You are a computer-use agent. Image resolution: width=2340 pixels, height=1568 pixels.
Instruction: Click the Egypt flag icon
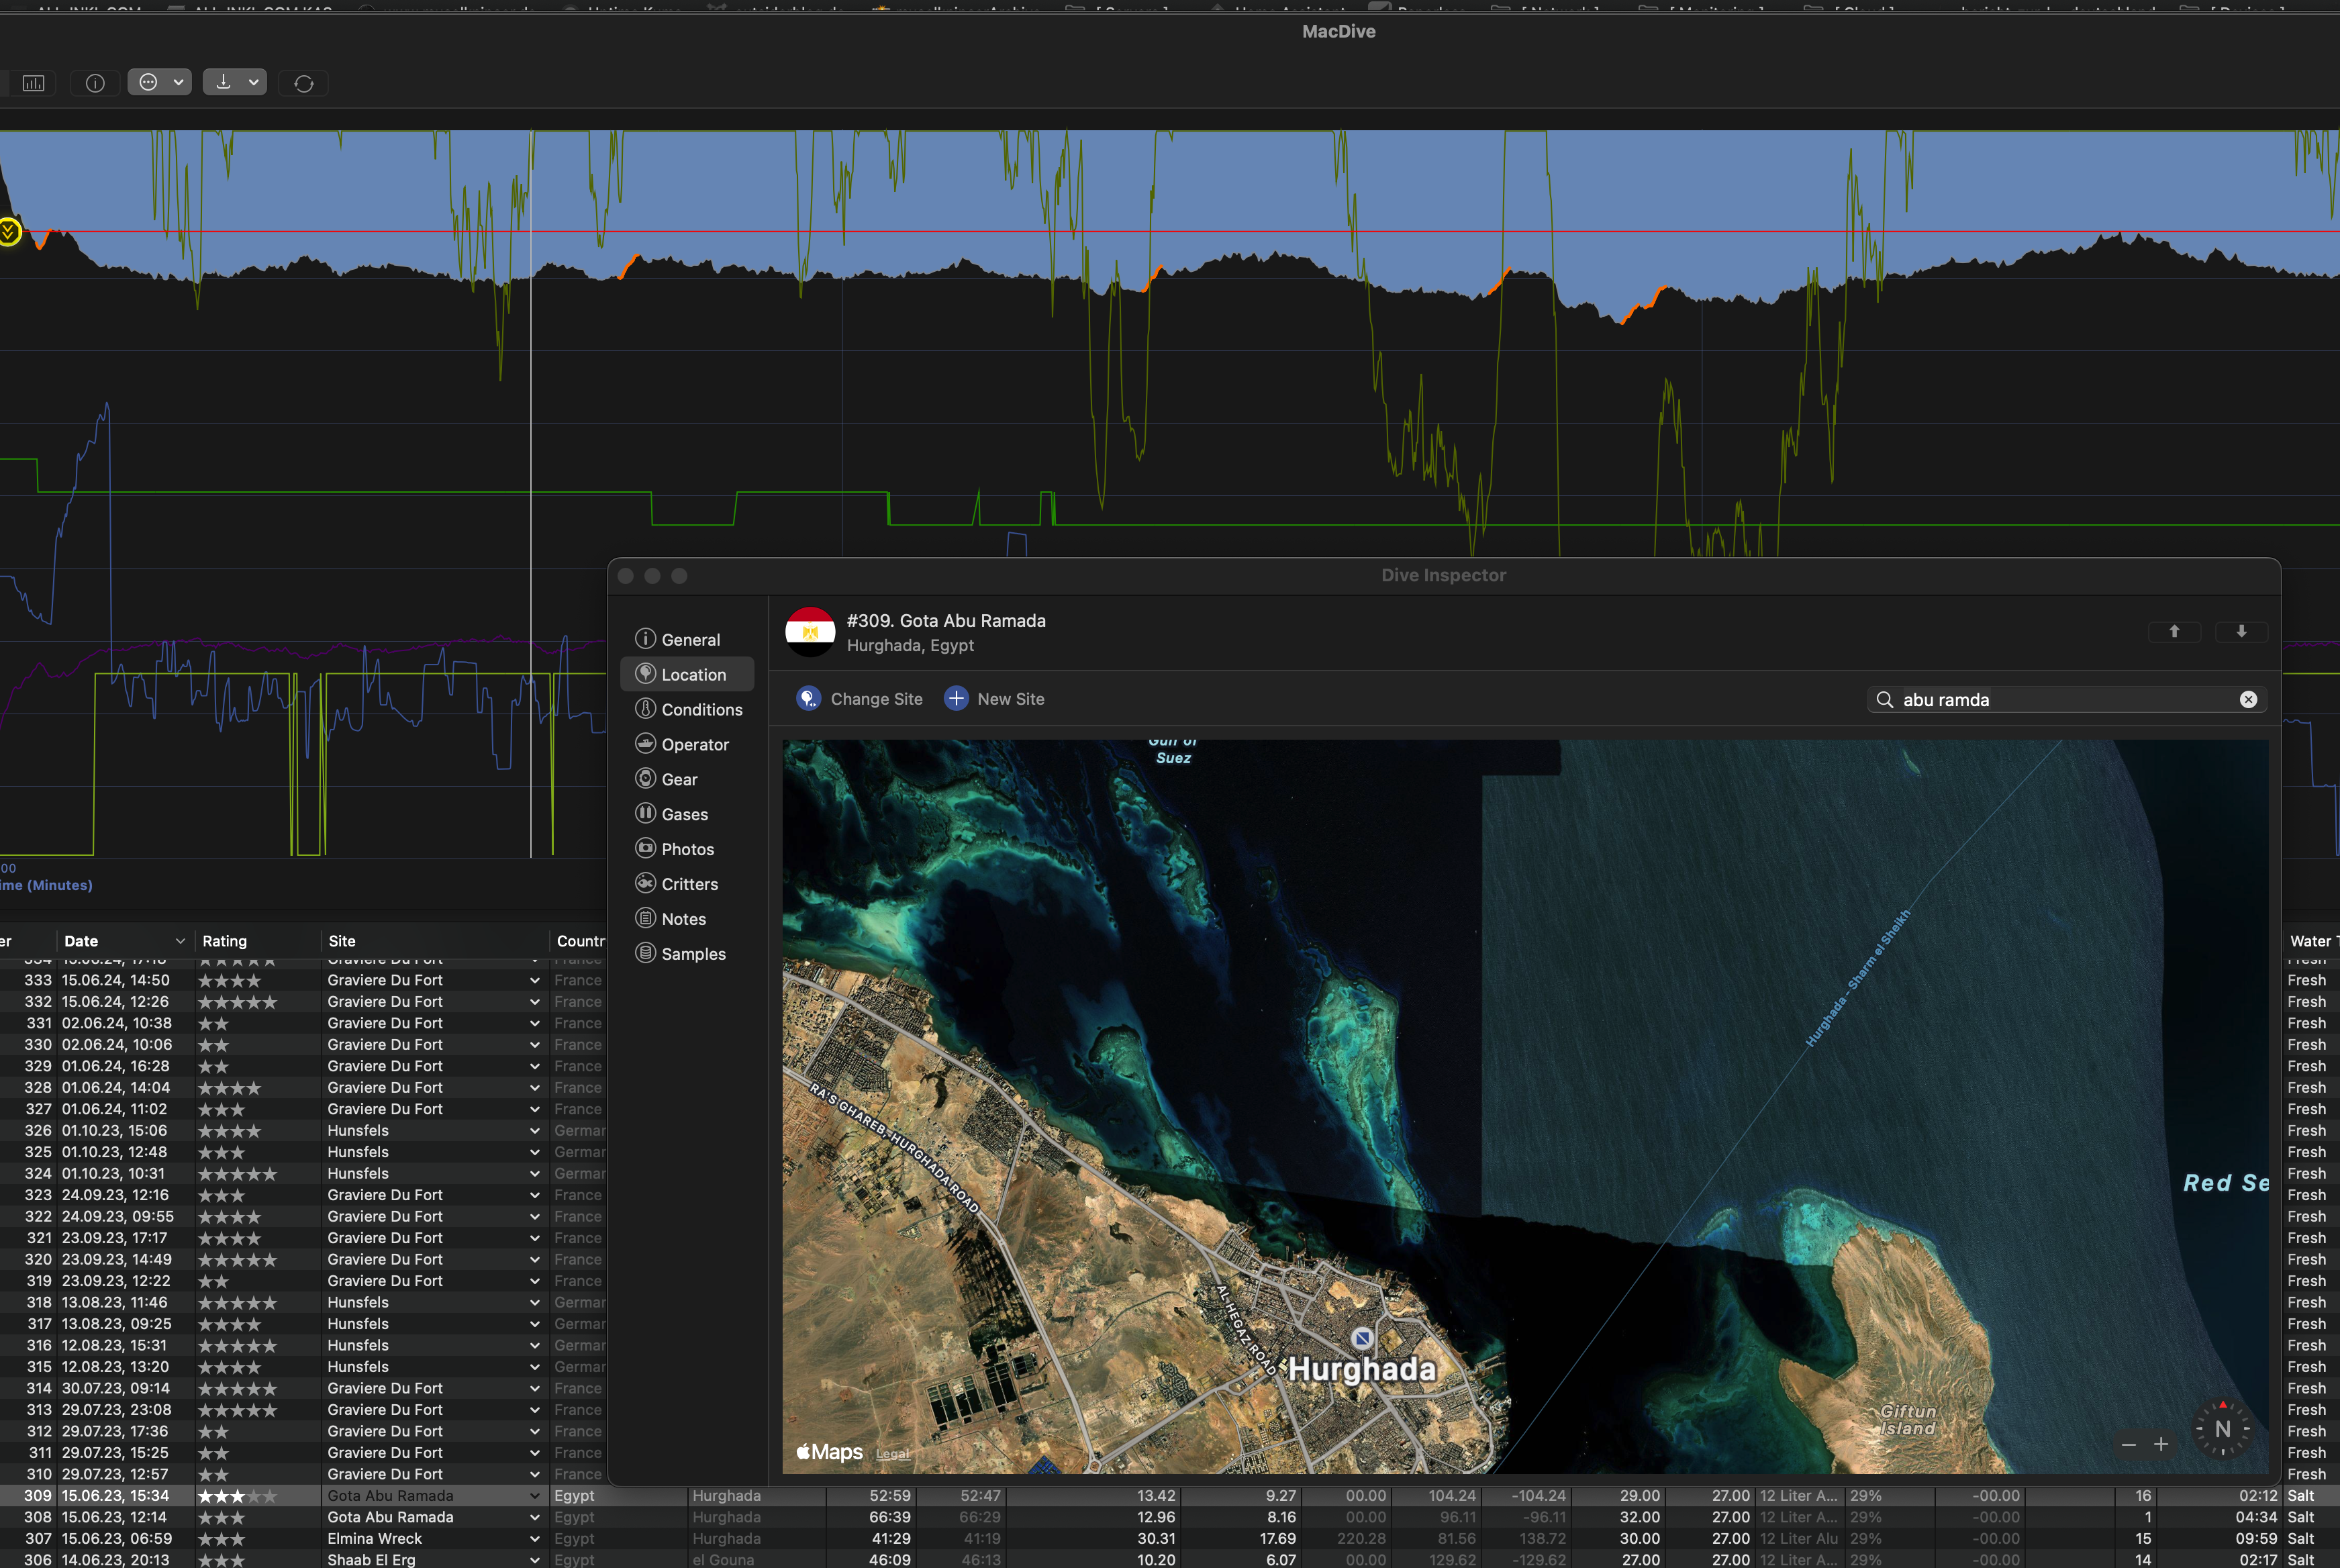[x=810, y=632]
